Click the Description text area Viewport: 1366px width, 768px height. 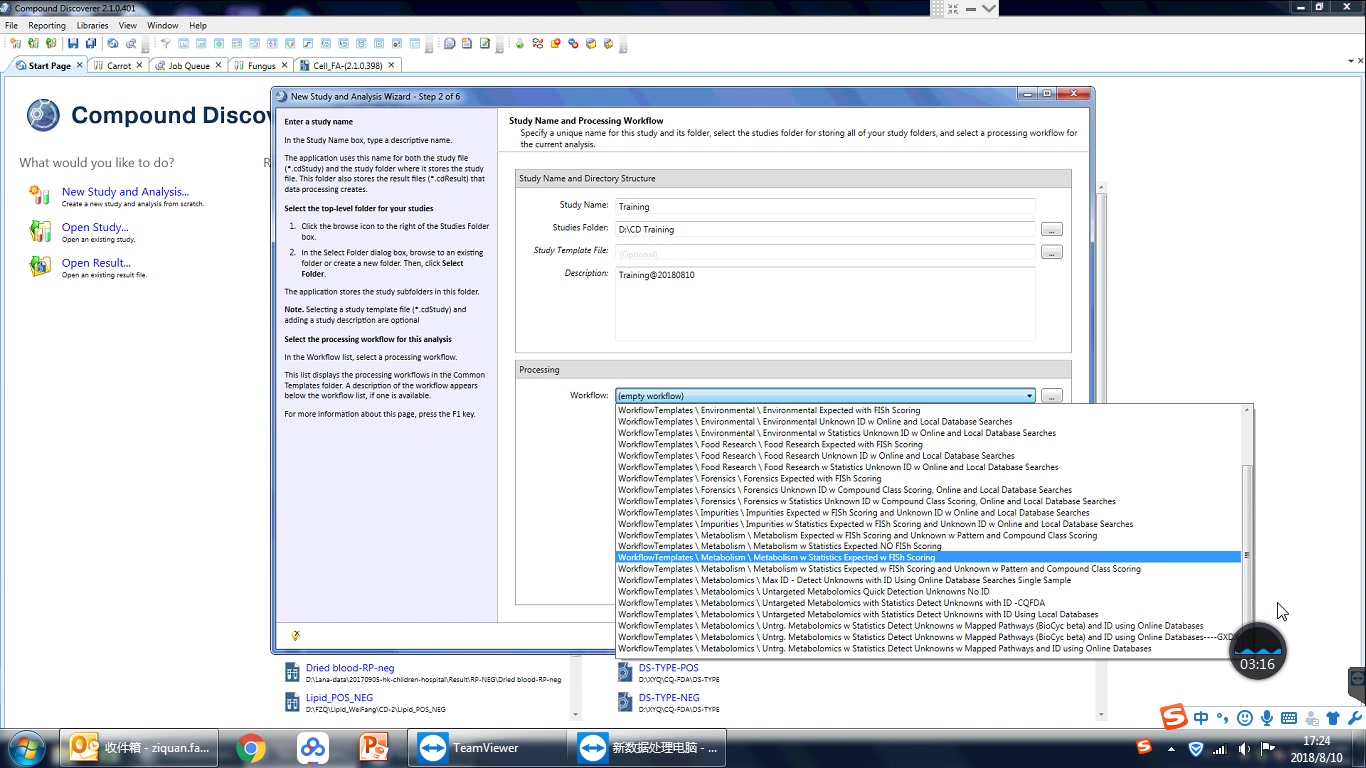point(825,303)
